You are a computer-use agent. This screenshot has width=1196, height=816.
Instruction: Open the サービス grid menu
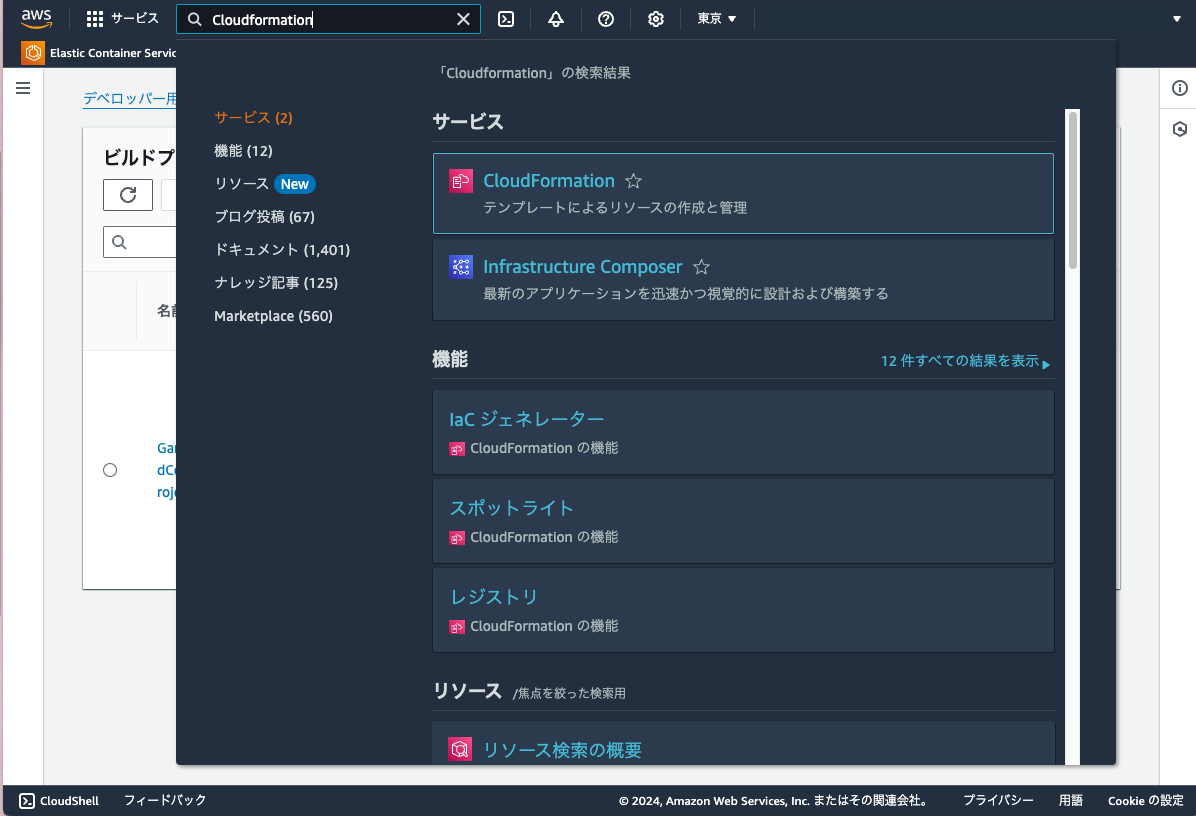[122, 19]
